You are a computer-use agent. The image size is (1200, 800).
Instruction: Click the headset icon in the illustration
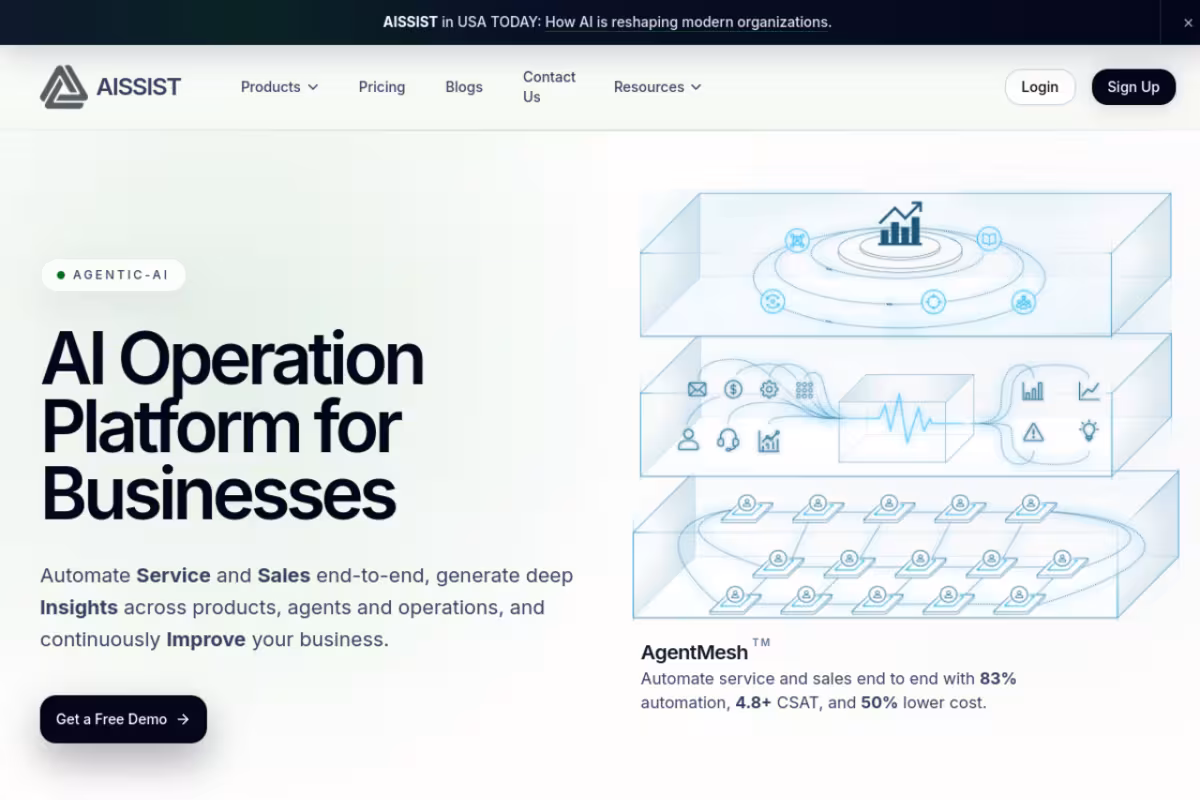(728, 440)
